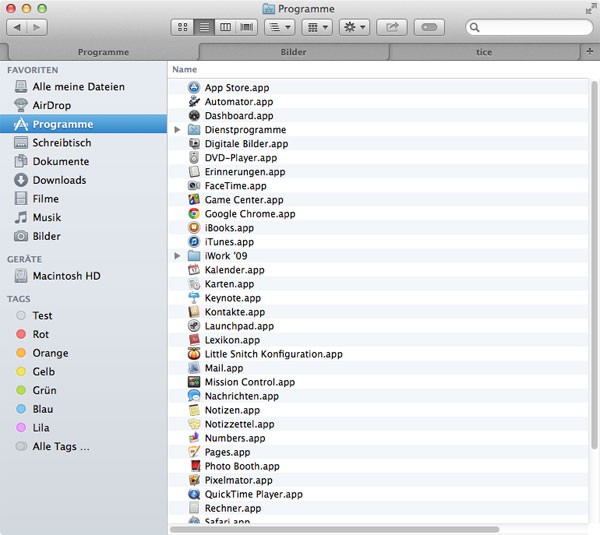Switch to Cover Flow view
Screen dimensions: 600x535
246,27
